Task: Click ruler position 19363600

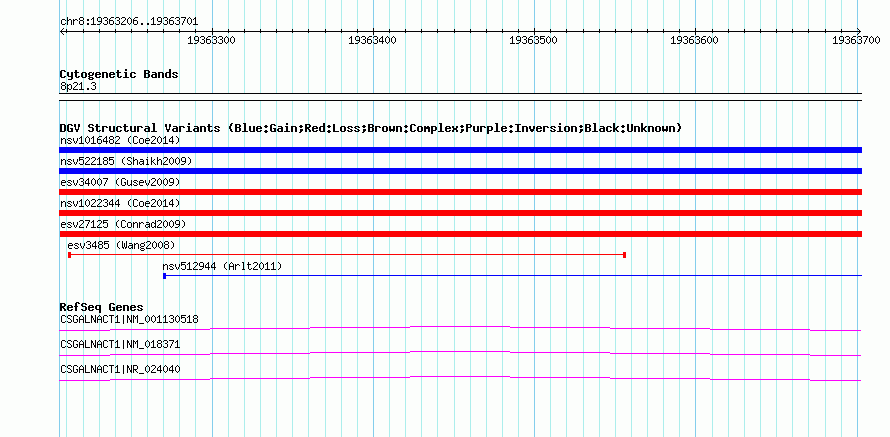Action: [x=695, y=40]
